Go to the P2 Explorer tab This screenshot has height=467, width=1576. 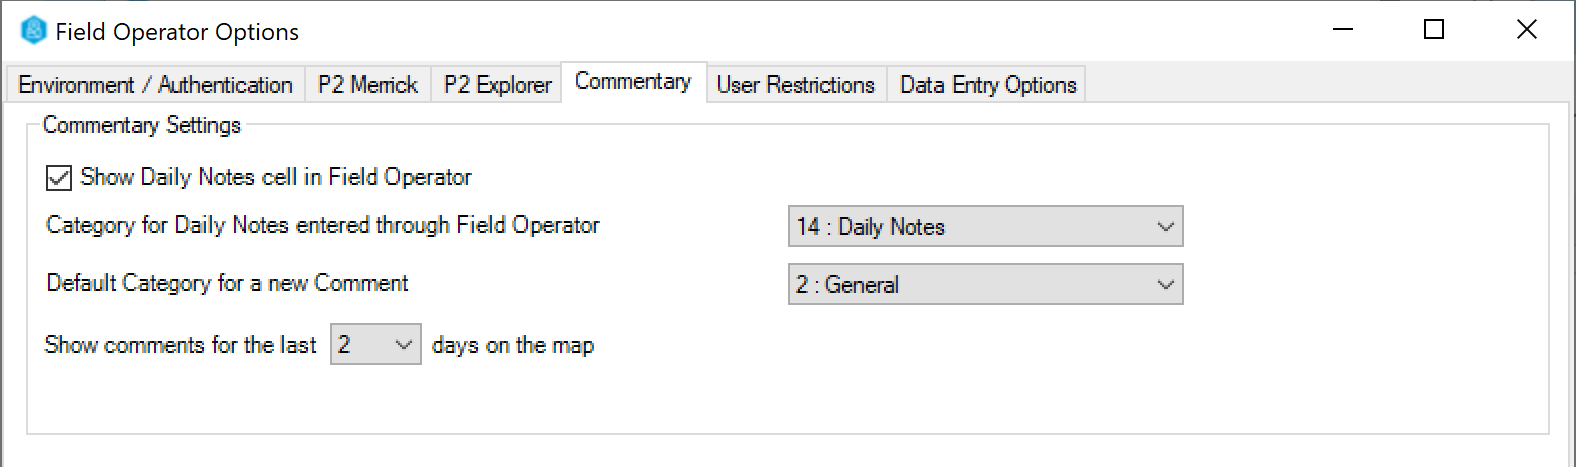coord(497,85)
